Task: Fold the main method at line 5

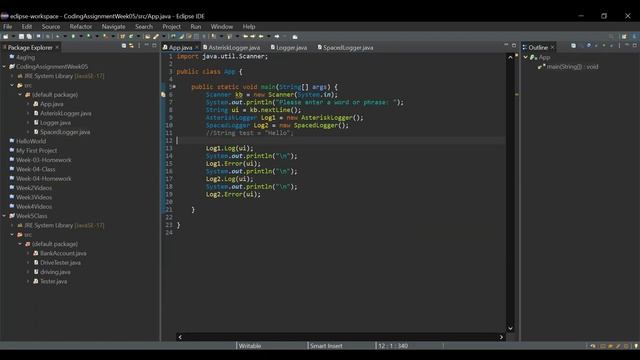Action: (175, 87)
